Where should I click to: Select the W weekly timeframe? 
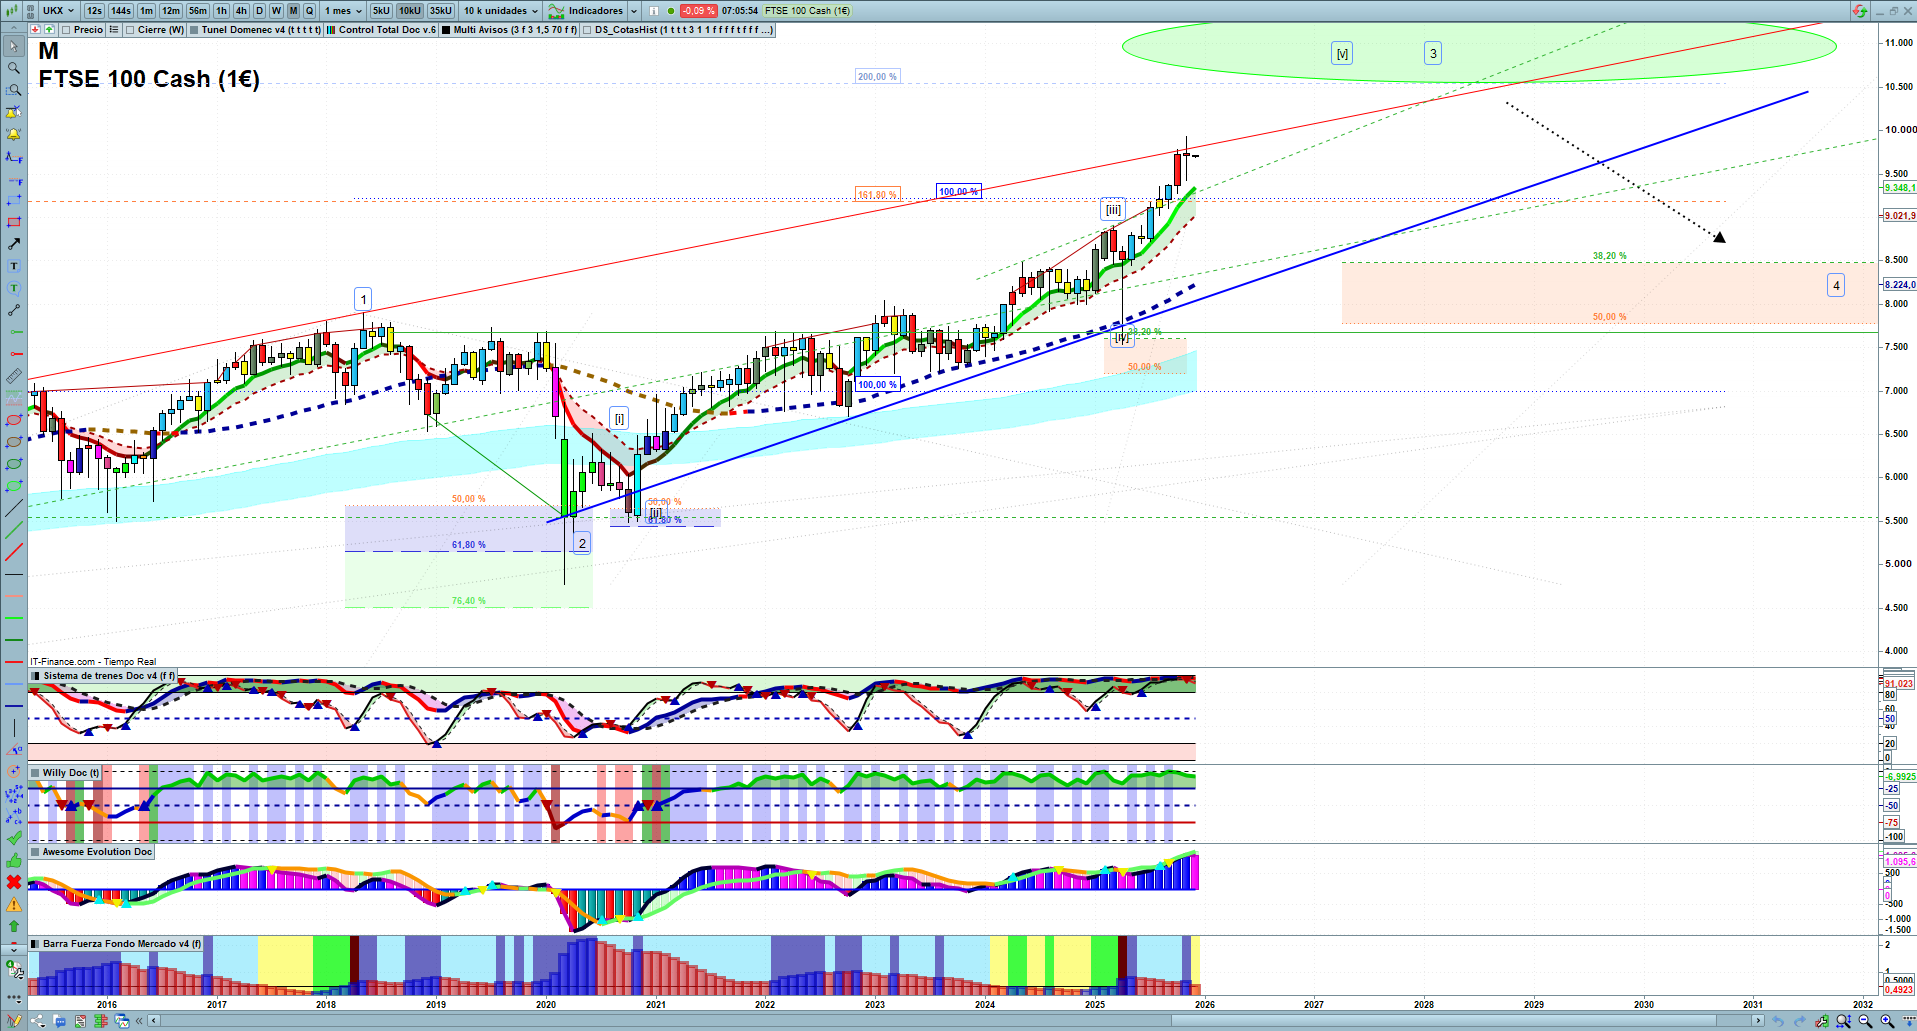tap(276, 11)
